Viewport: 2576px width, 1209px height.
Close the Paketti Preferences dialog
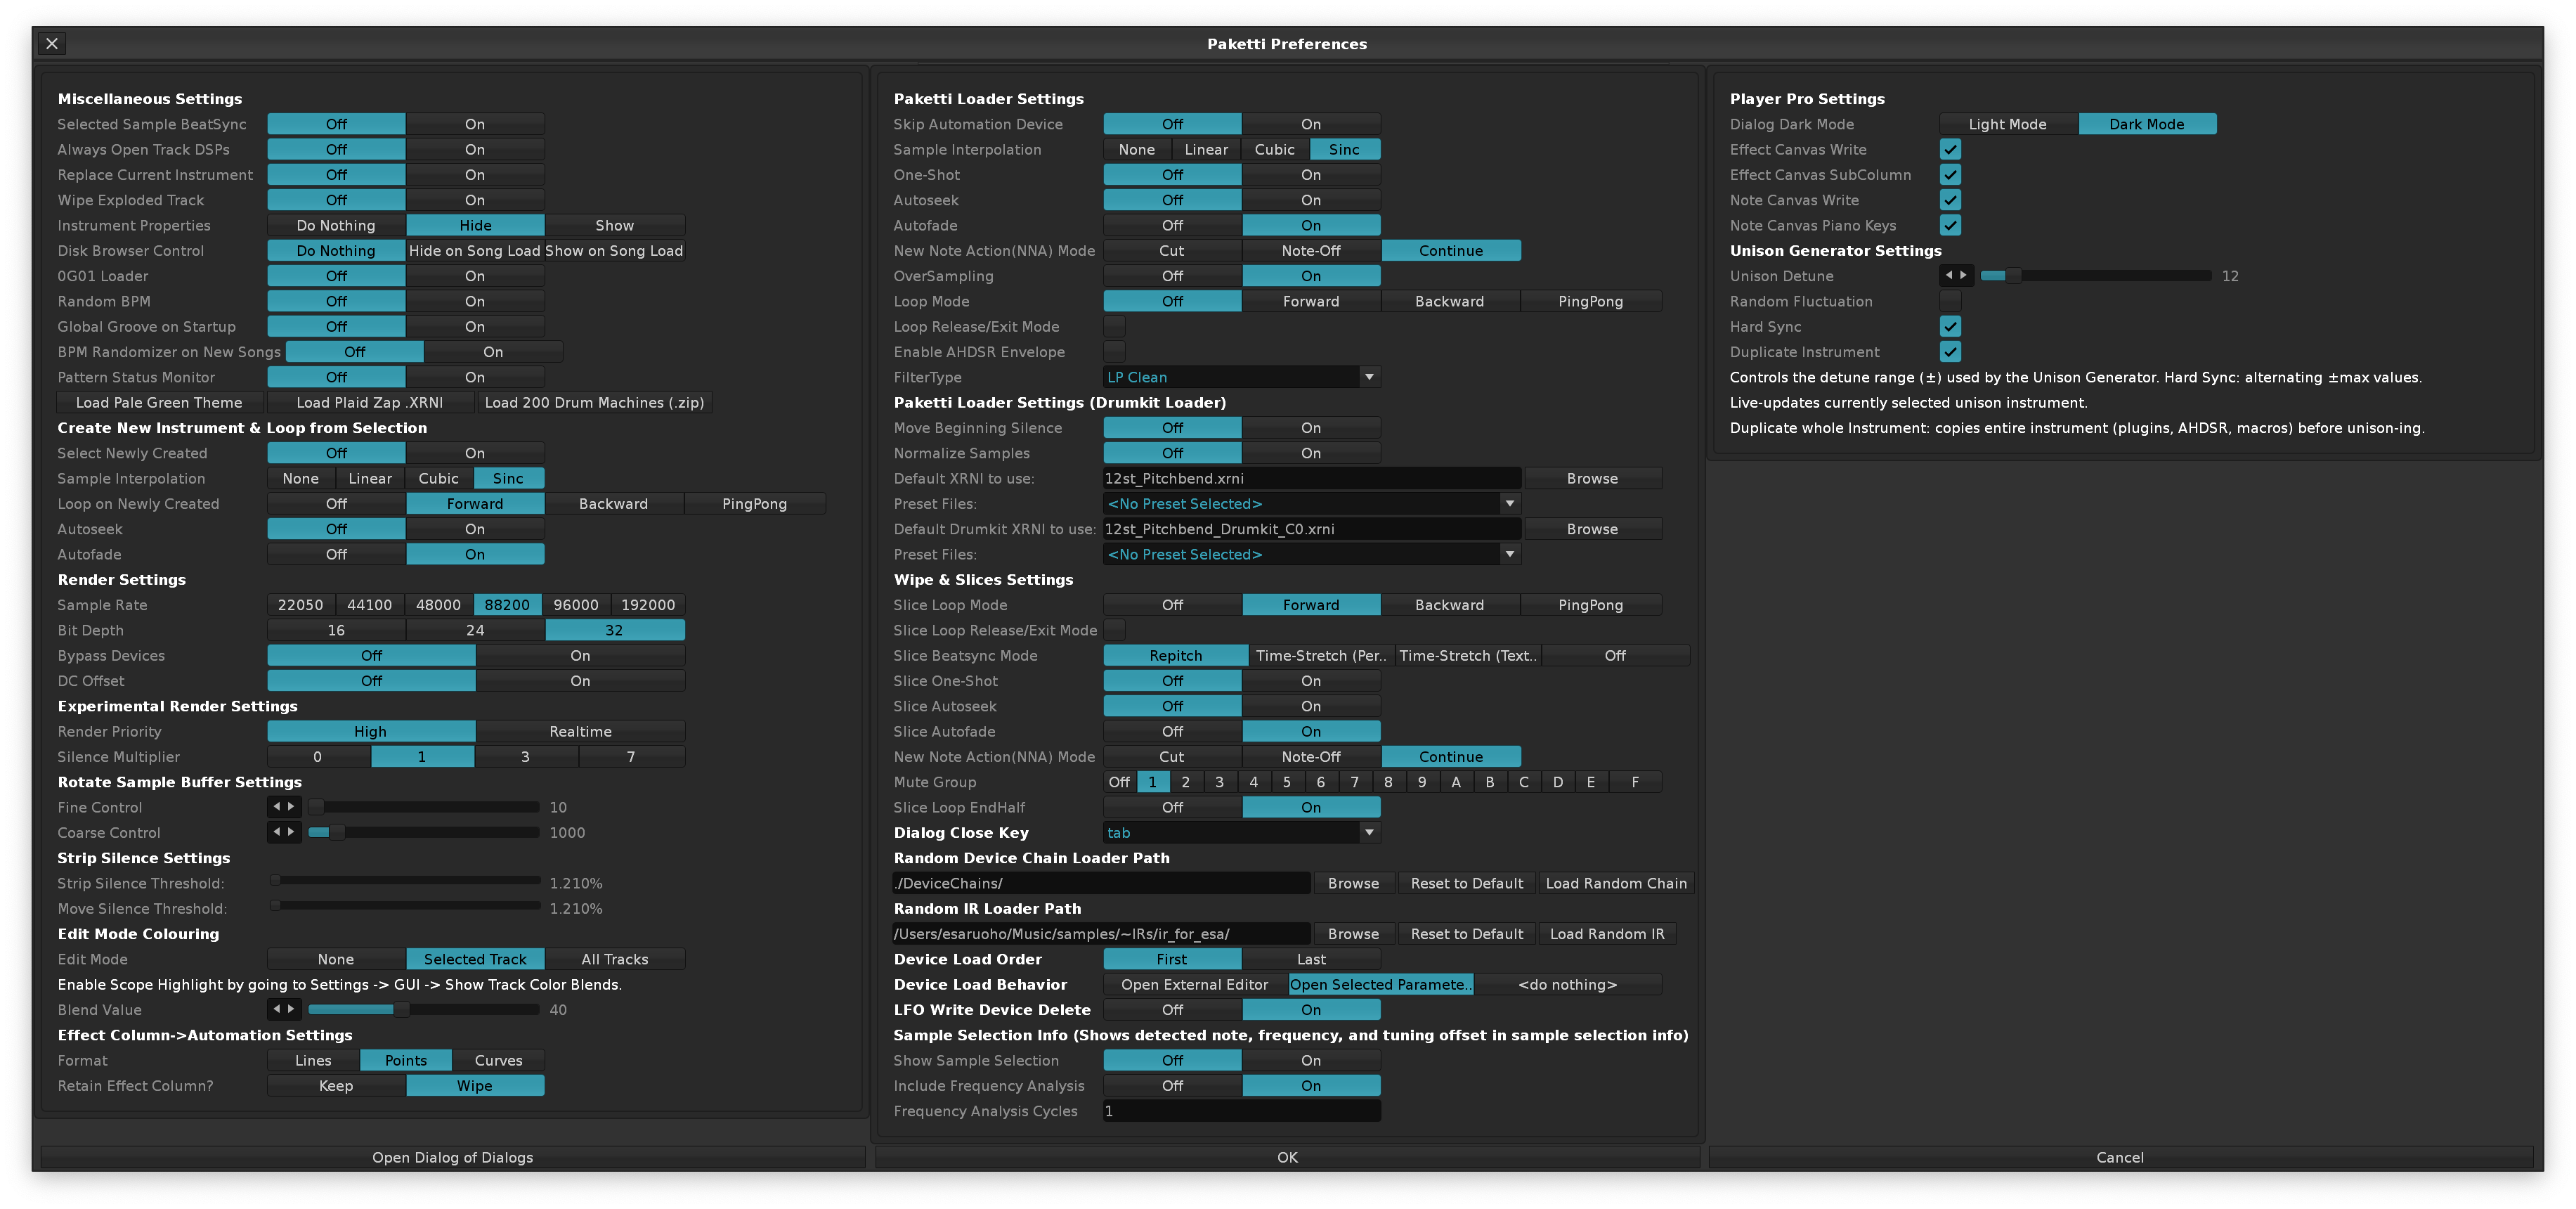pyautogui.click(x=52, y=43)
